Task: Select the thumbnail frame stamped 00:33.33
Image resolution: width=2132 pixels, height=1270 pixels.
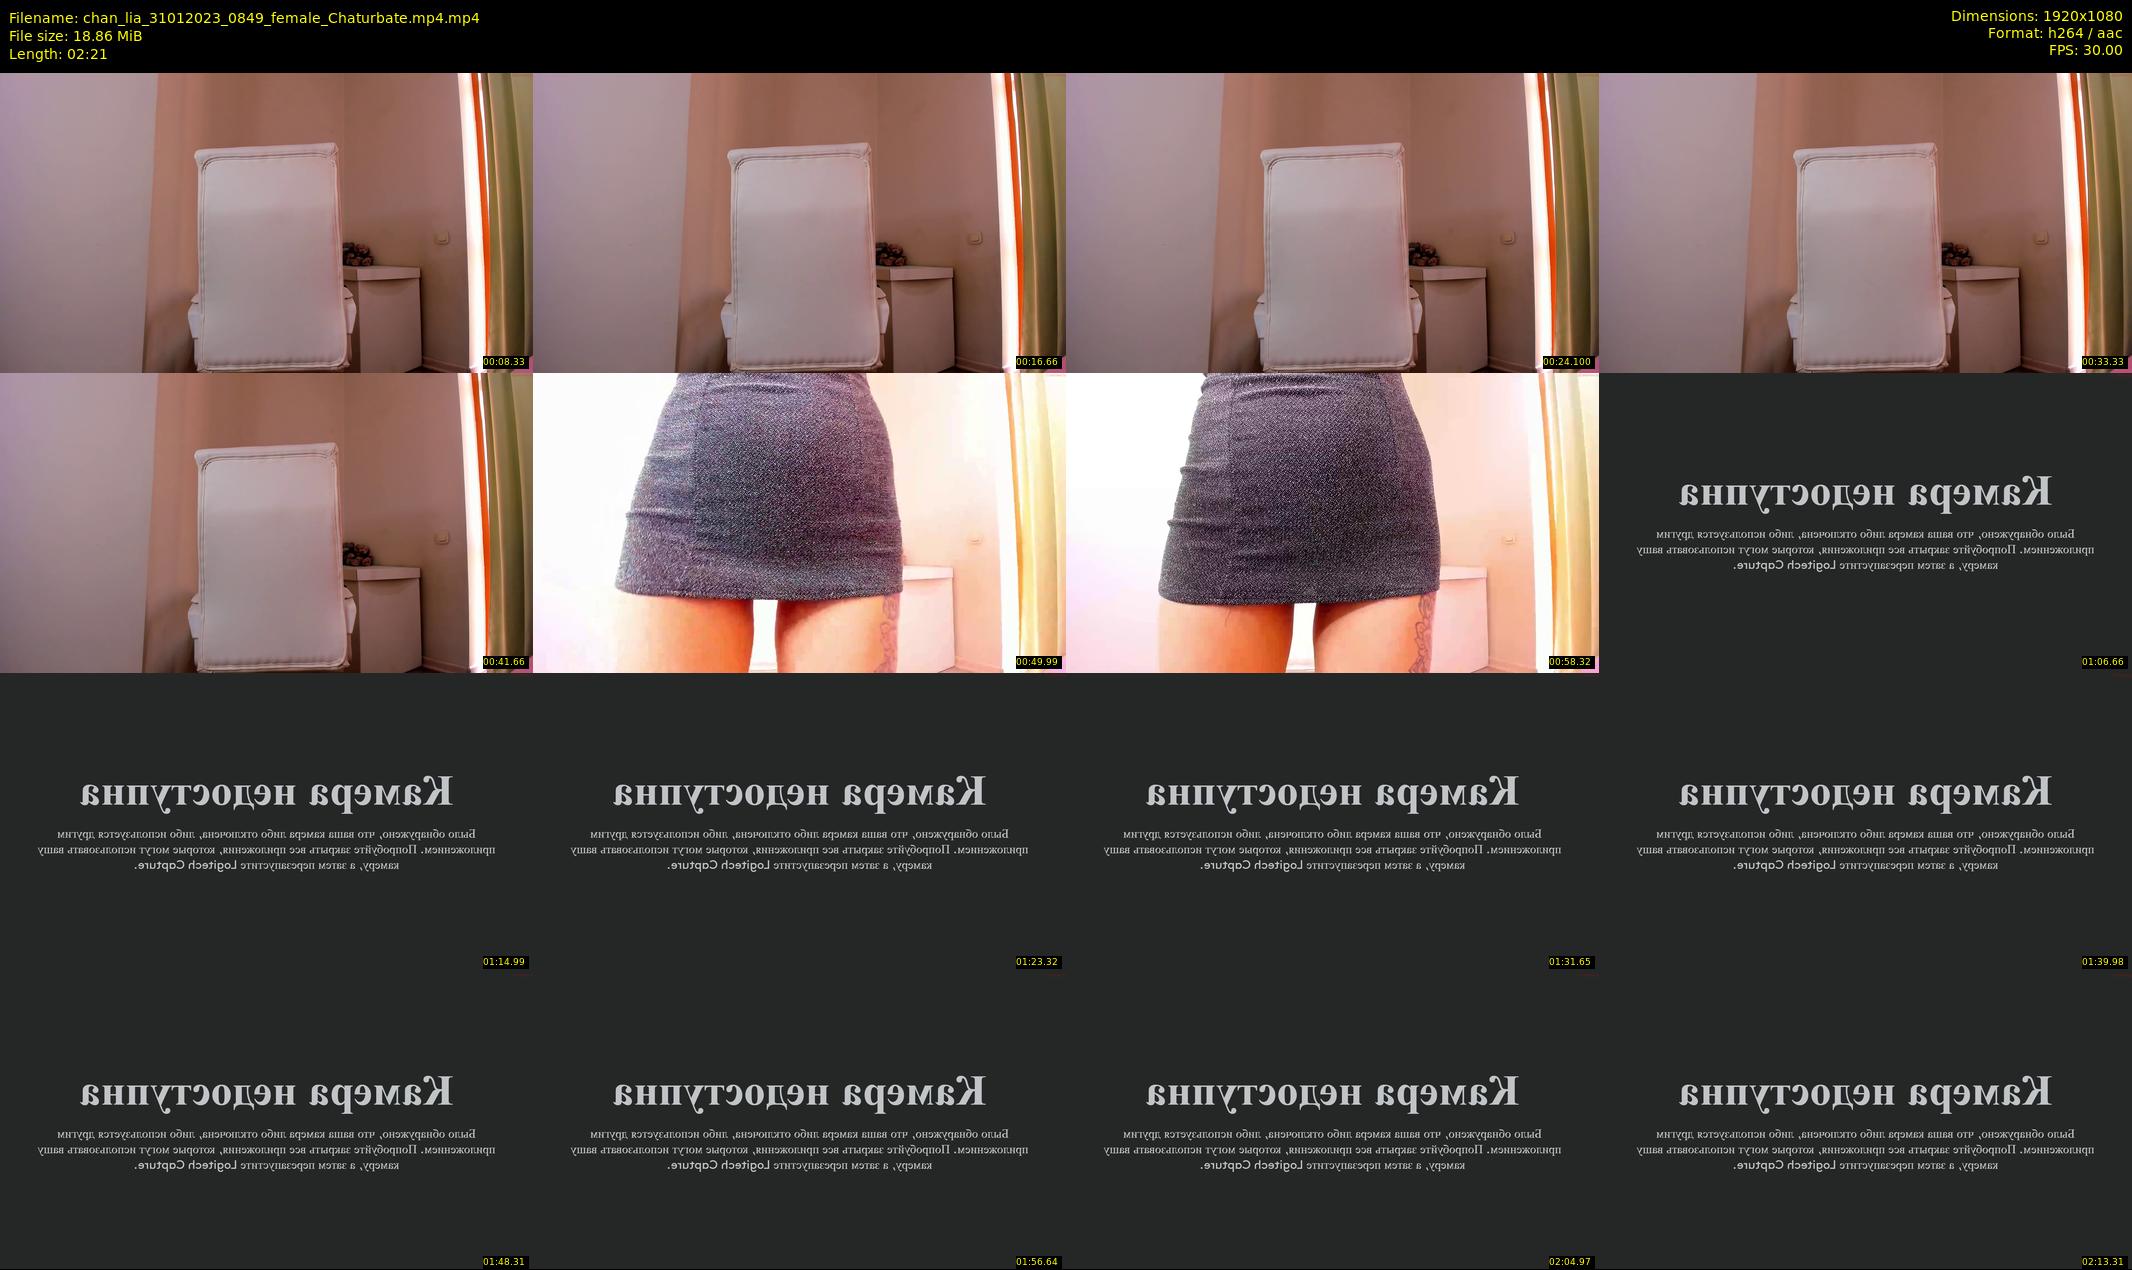Action: pos(1865,222)
